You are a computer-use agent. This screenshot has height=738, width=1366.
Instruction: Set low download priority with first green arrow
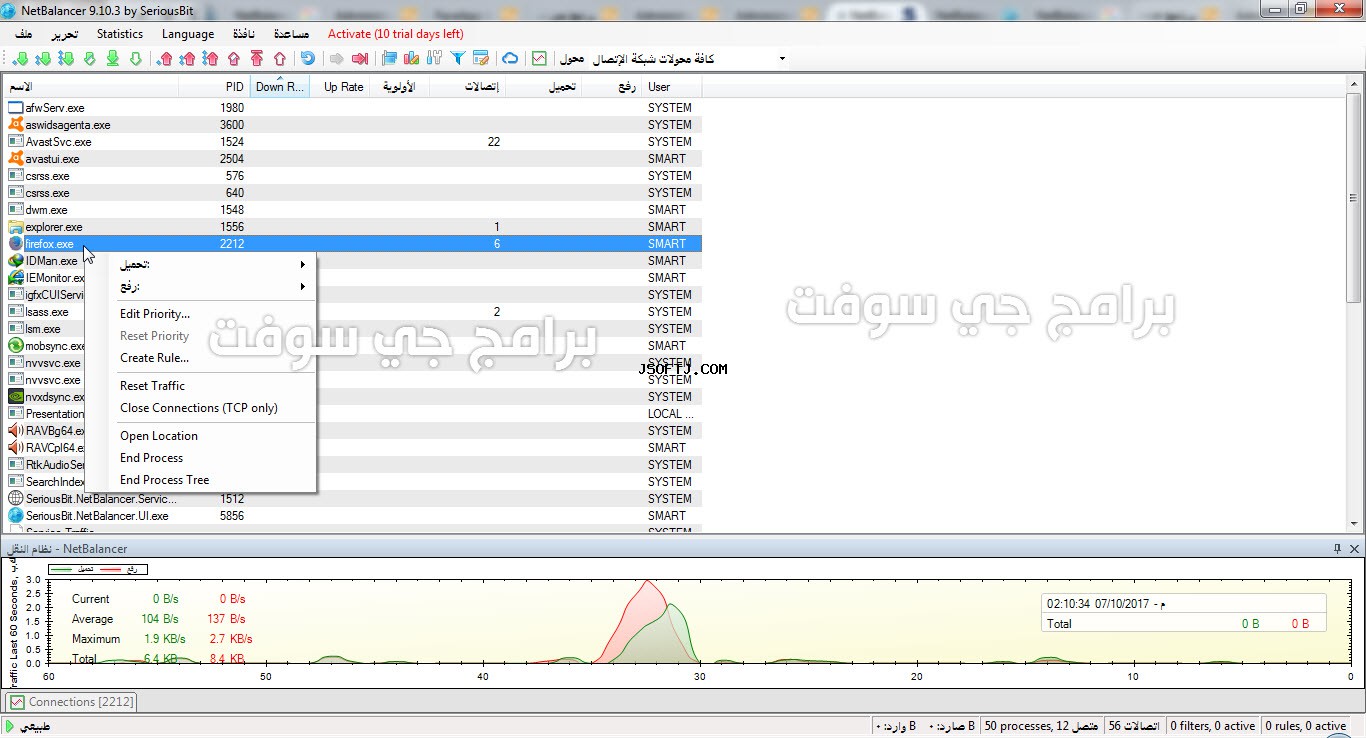[20, 59]
